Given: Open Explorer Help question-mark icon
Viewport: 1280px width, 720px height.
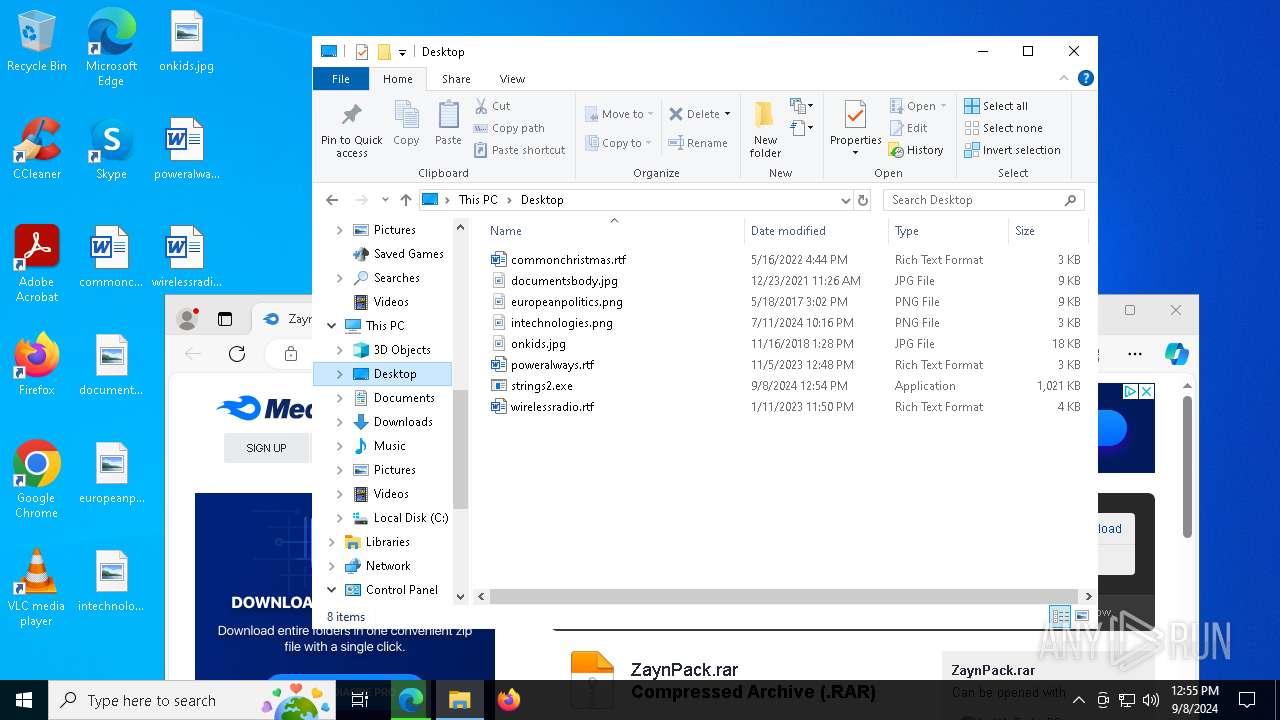Looking at the screenshot, I should (1086, 78).
